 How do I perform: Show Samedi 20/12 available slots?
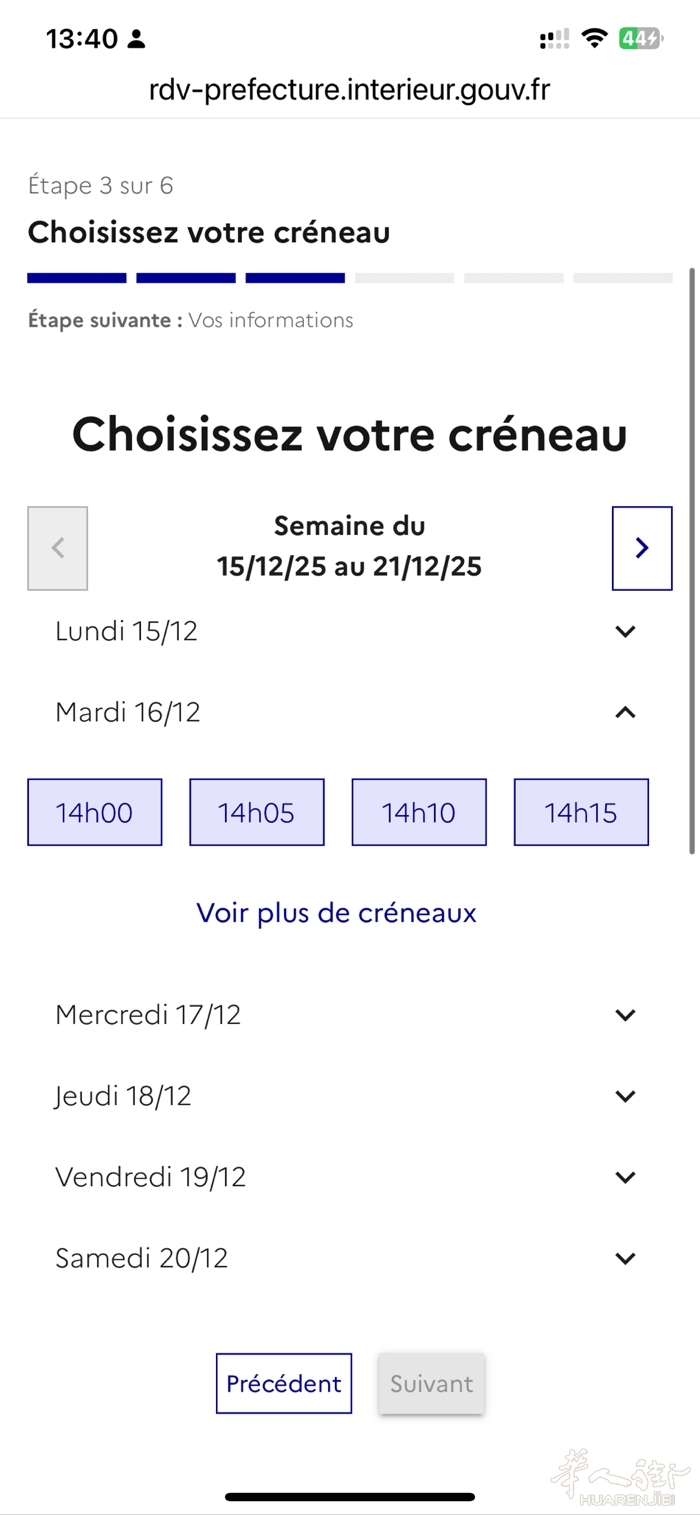point(625,1258)
